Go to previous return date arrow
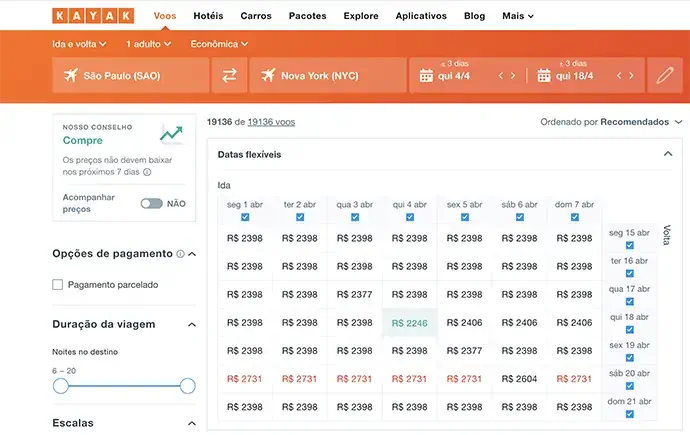 click(x=619, y=76)
